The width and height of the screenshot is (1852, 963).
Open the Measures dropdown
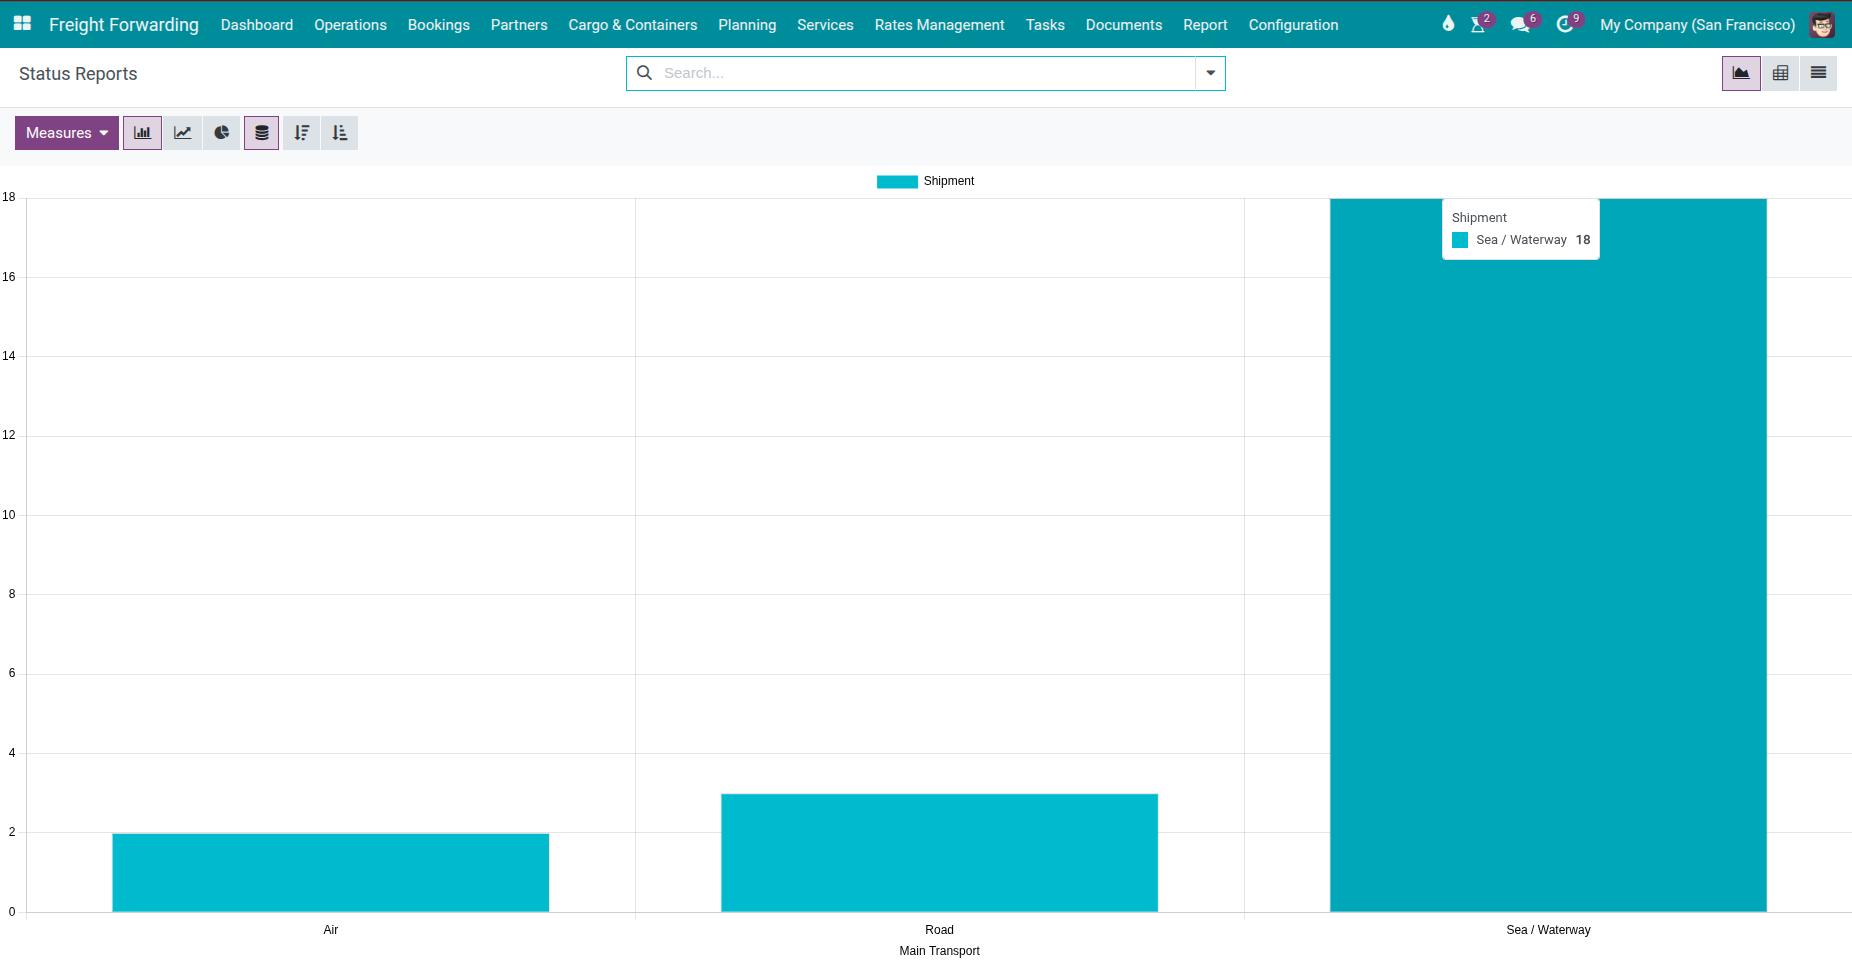pos(66,132)
